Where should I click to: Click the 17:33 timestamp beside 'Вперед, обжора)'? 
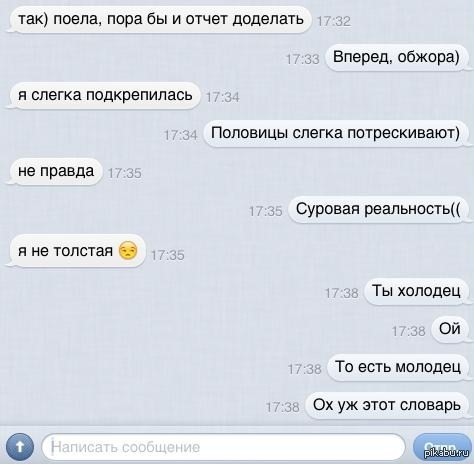point(303,59)
